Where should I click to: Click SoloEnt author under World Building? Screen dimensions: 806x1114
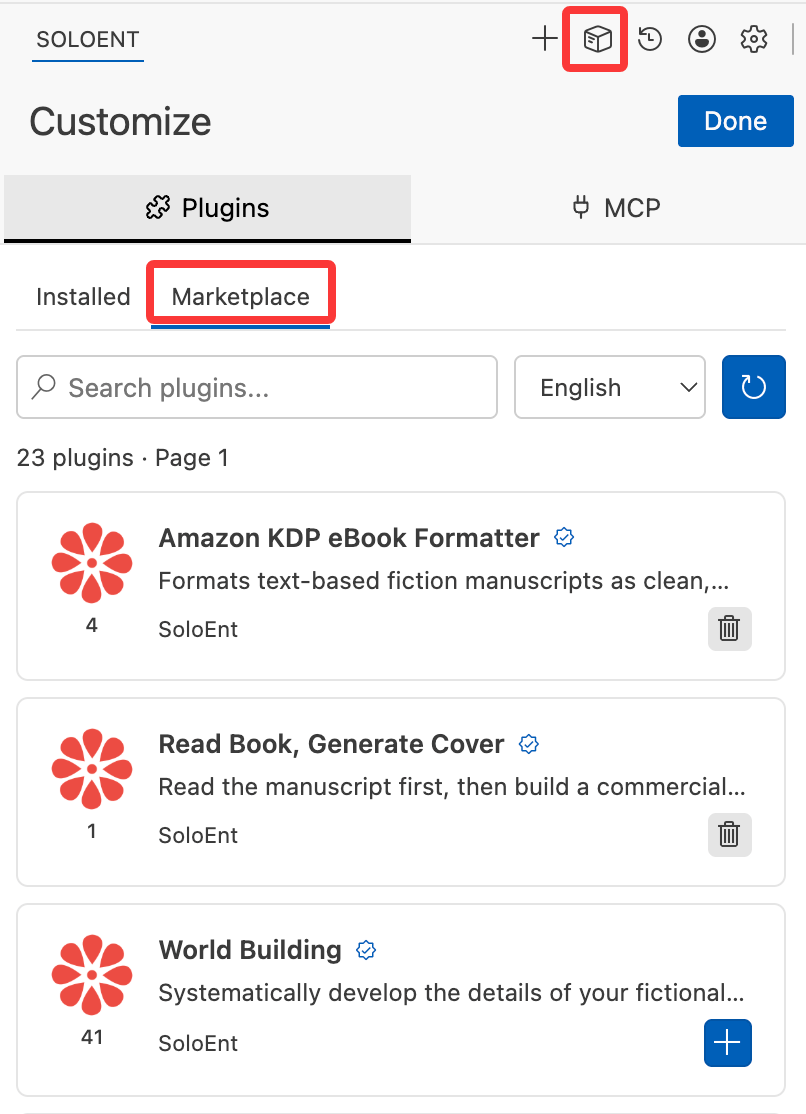[x=198, y=1043]
